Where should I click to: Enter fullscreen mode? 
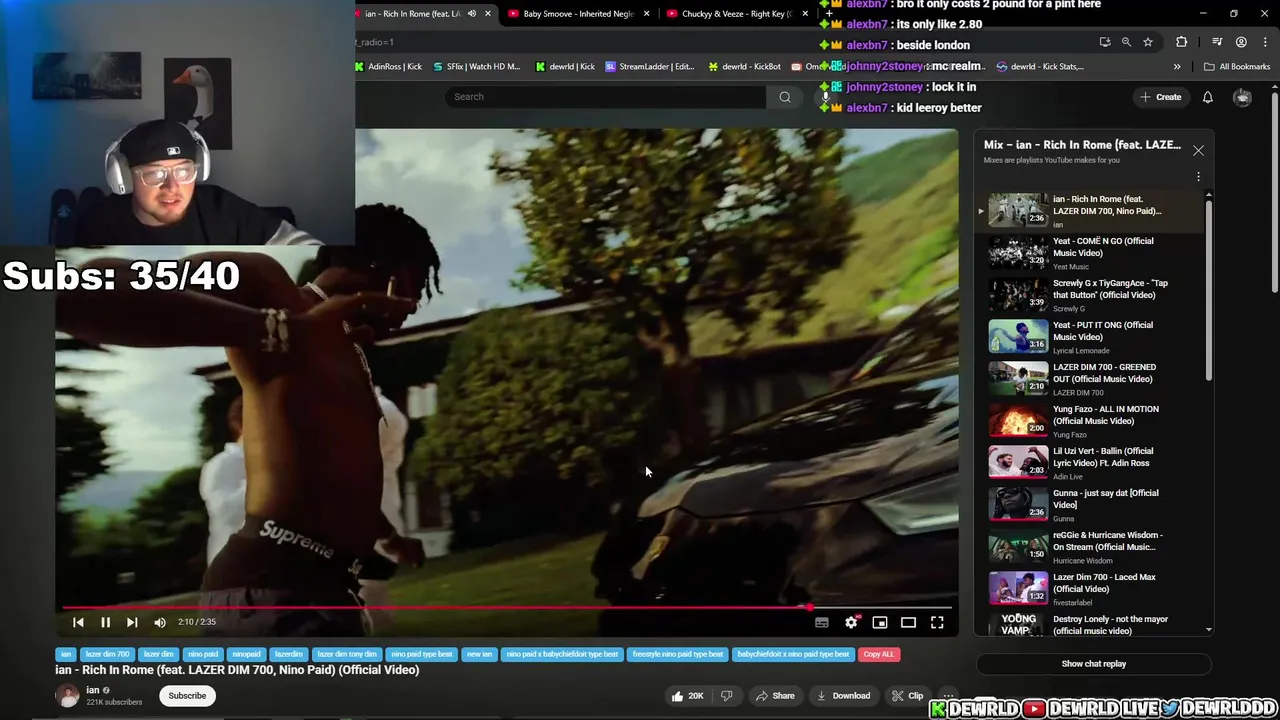tap(937, 622)
